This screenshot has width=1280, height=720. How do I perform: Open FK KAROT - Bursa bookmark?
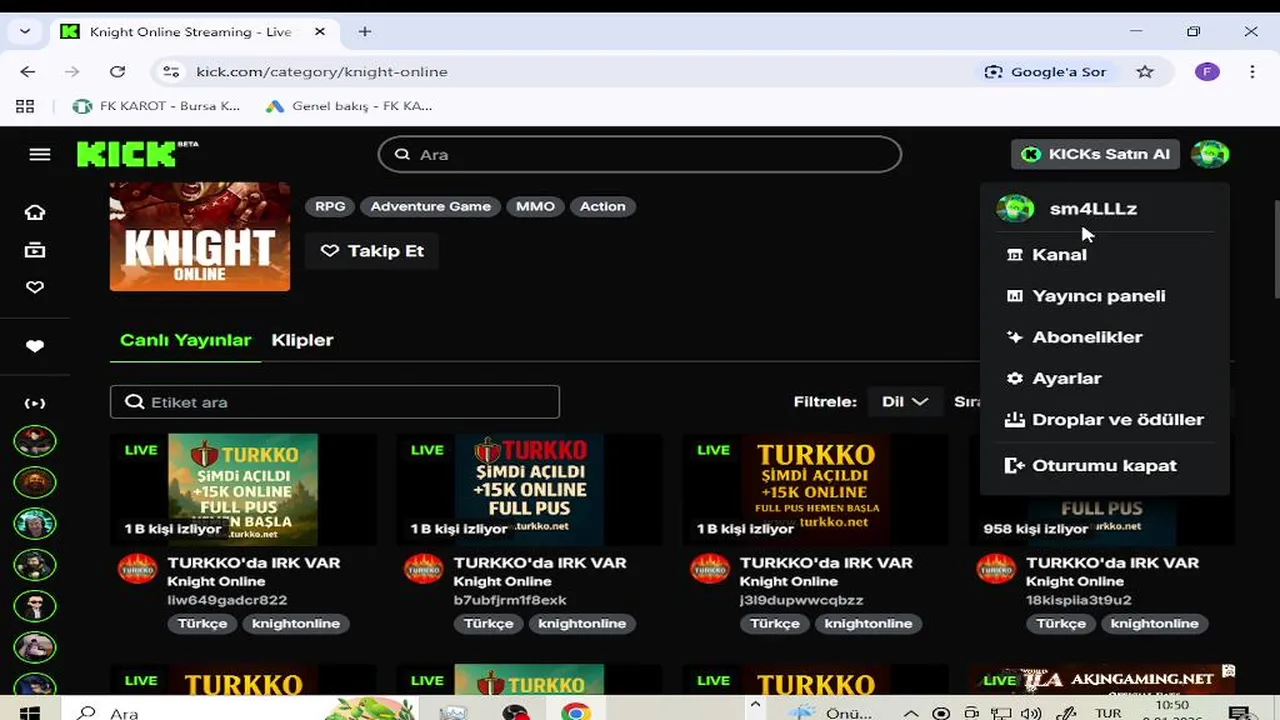tap(157, 106)
